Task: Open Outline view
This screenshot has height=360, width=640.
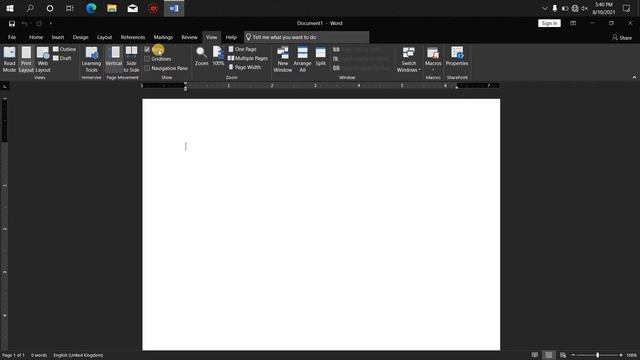Action: (x=64, y=49)
